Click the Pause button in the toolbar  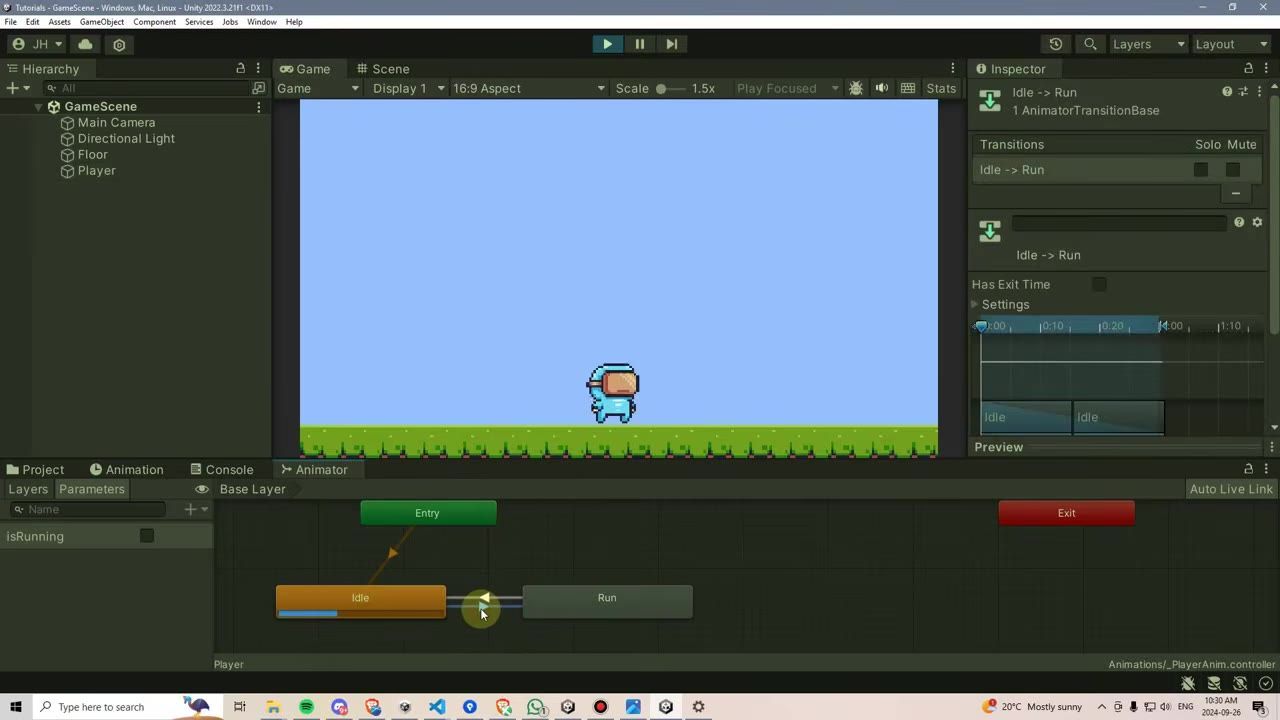[x=640, y=44]
